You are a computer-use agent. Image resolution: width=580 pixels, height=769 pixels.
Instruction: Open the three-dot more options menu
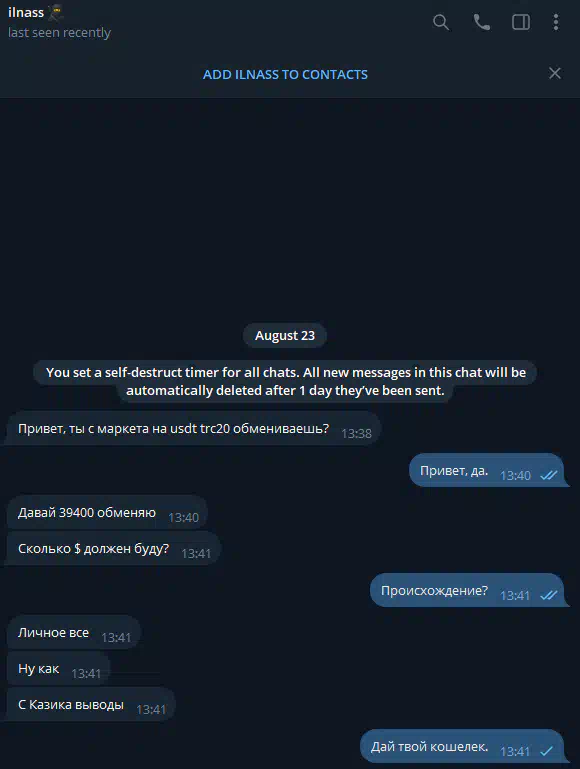click(x=555, y=22)
